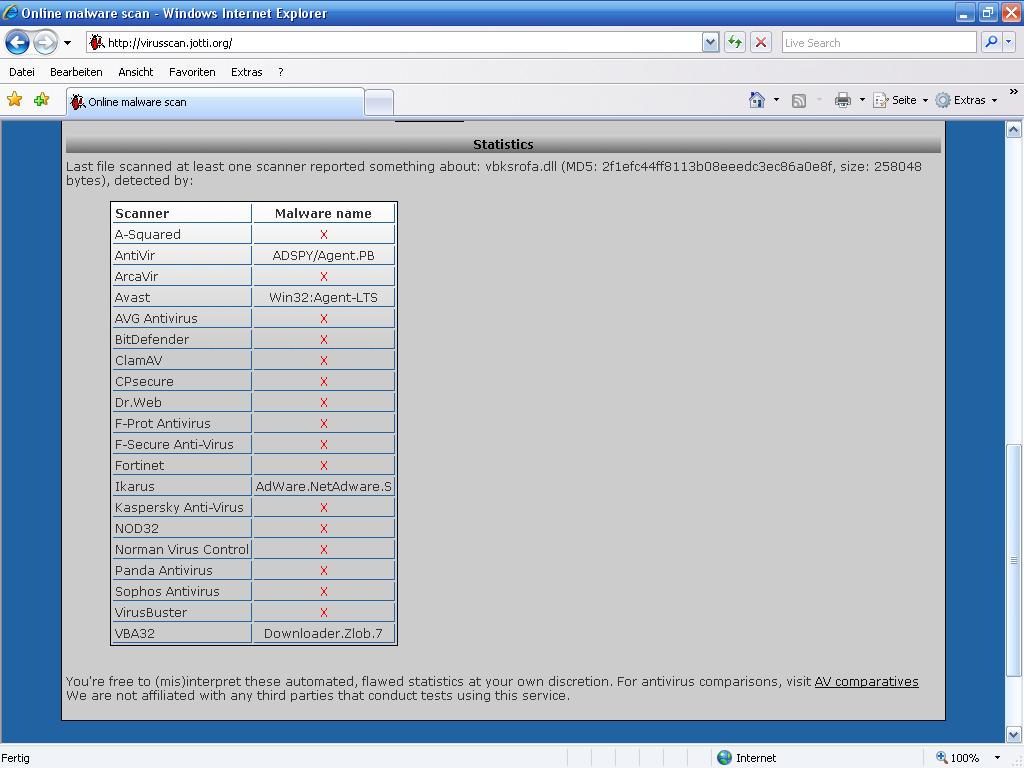Select ADSPY/Agent.PB malware name cell
The image size is (1024, 768).
click(323, 255)
